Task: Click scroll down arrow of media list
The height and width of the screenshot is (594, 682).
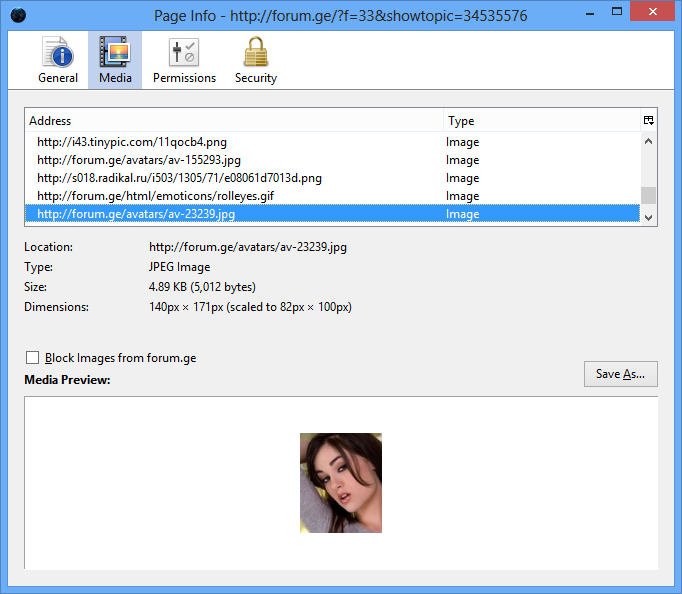Action: coord(649,217)
